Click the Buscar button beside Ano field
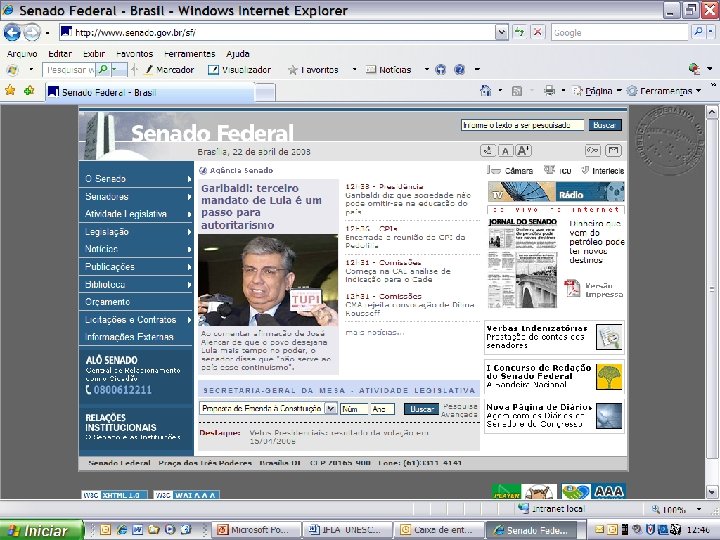 tap(422, 409)
